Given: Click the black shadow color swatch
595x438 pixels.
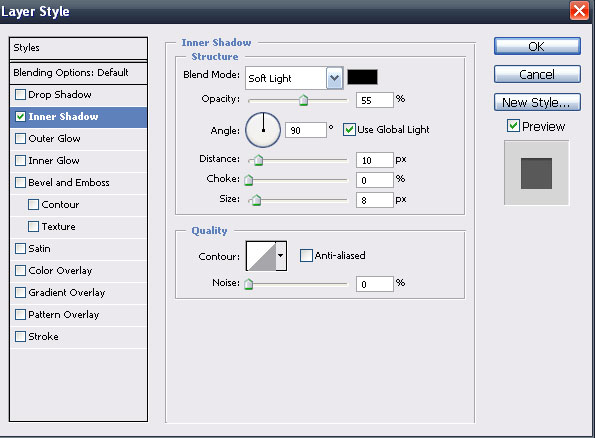Looking at the screenshot, I should (x=362, y=77).
